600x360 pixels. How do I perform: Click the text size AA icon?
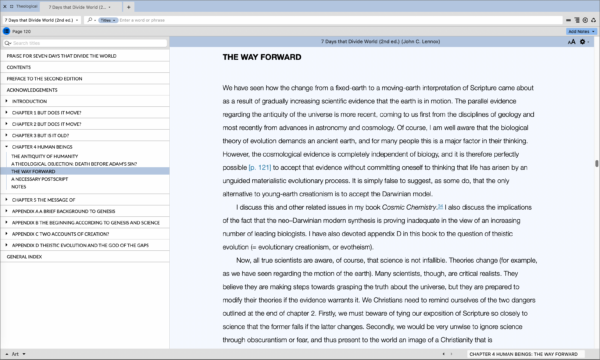pos(571,42)
